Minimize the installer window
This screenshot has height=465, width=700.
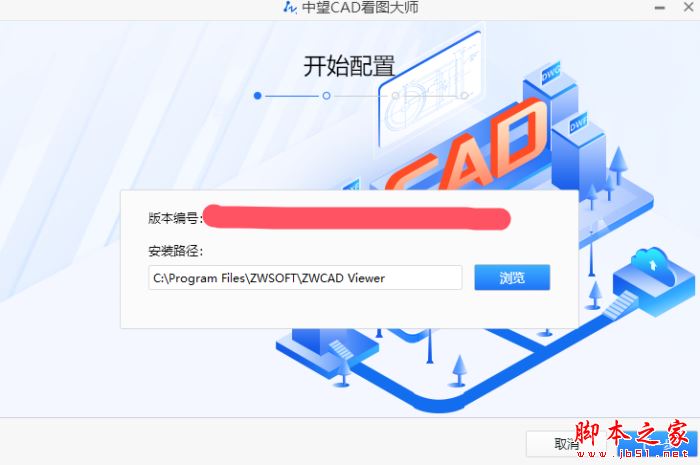pos(659,8)
